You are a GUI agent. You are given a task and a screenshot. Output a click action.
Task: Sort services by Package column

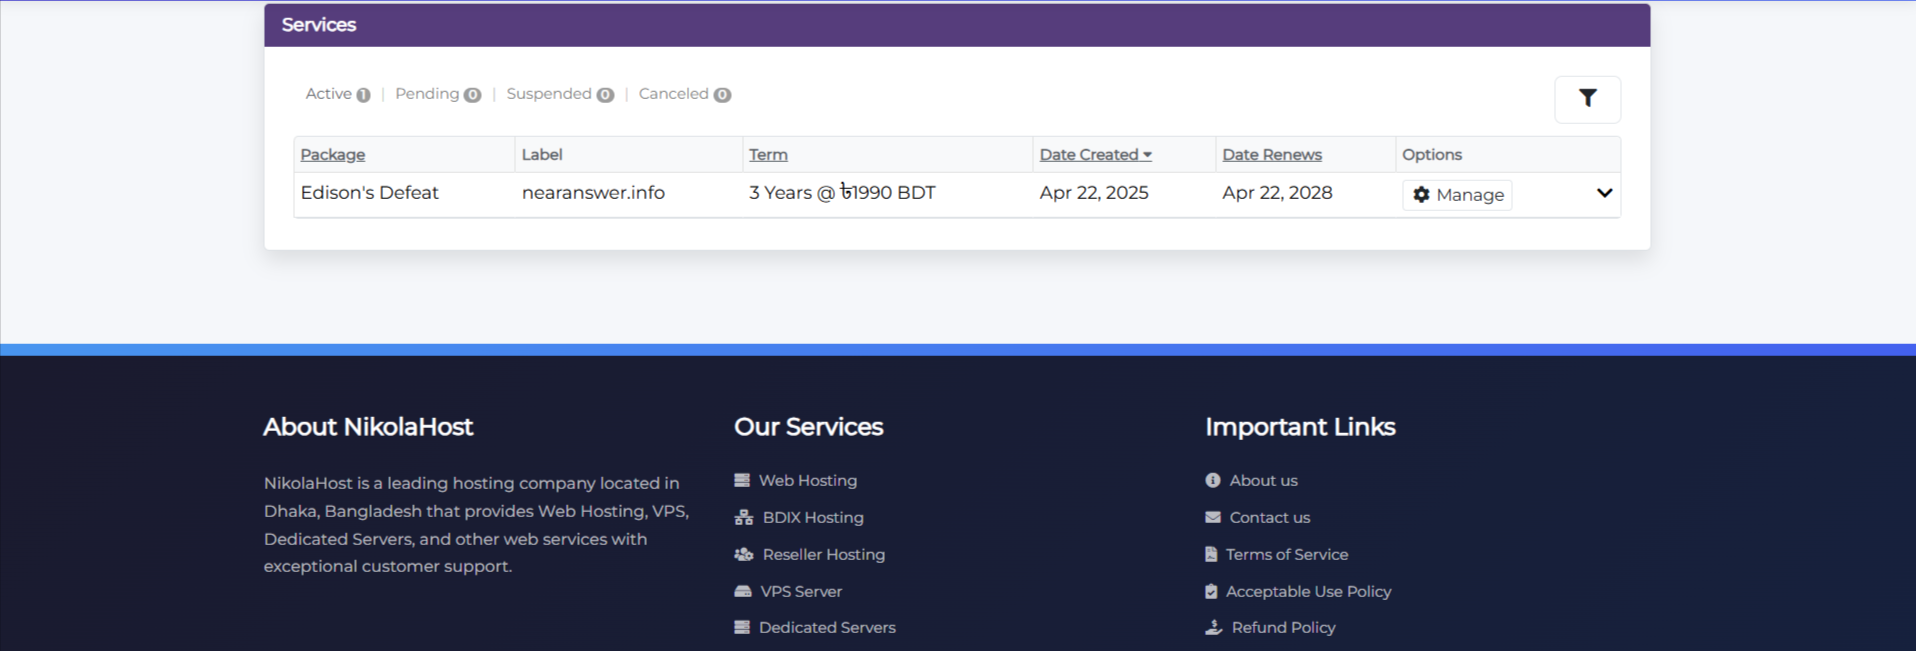click(x=332, y=155)
